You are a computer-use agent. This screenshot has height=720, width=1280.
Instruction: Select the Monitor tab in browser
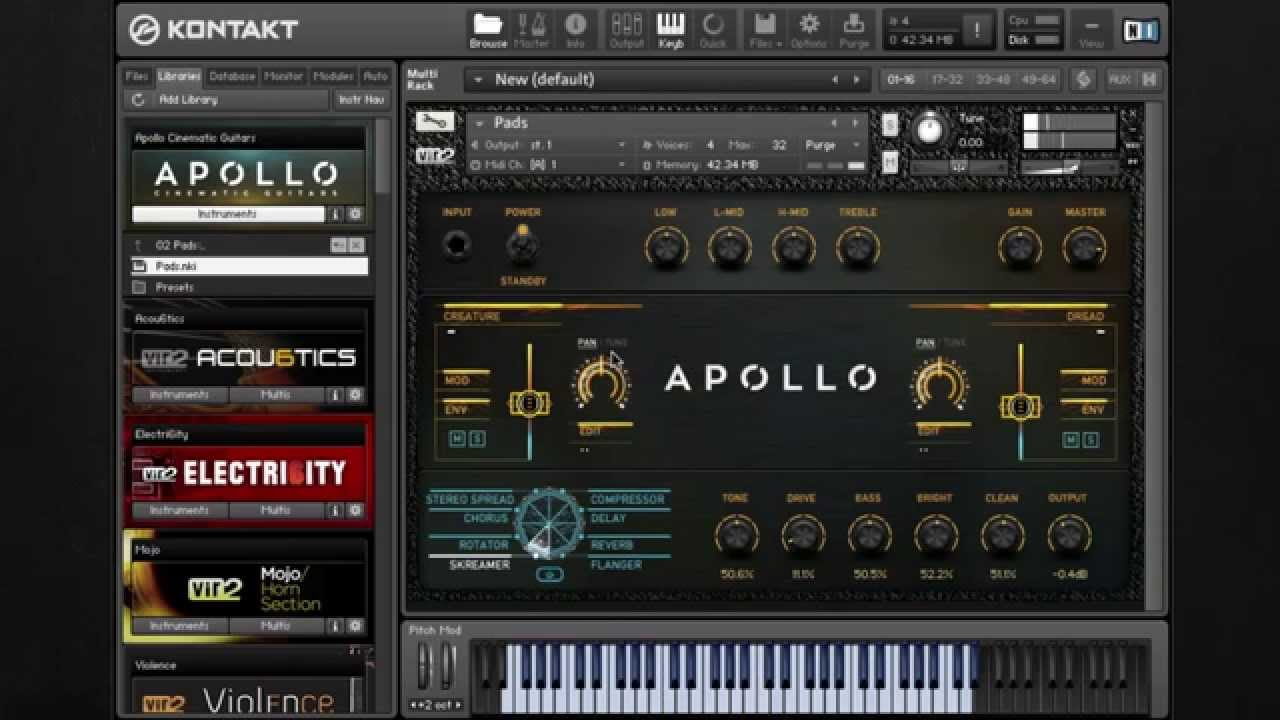pos(283,76)
